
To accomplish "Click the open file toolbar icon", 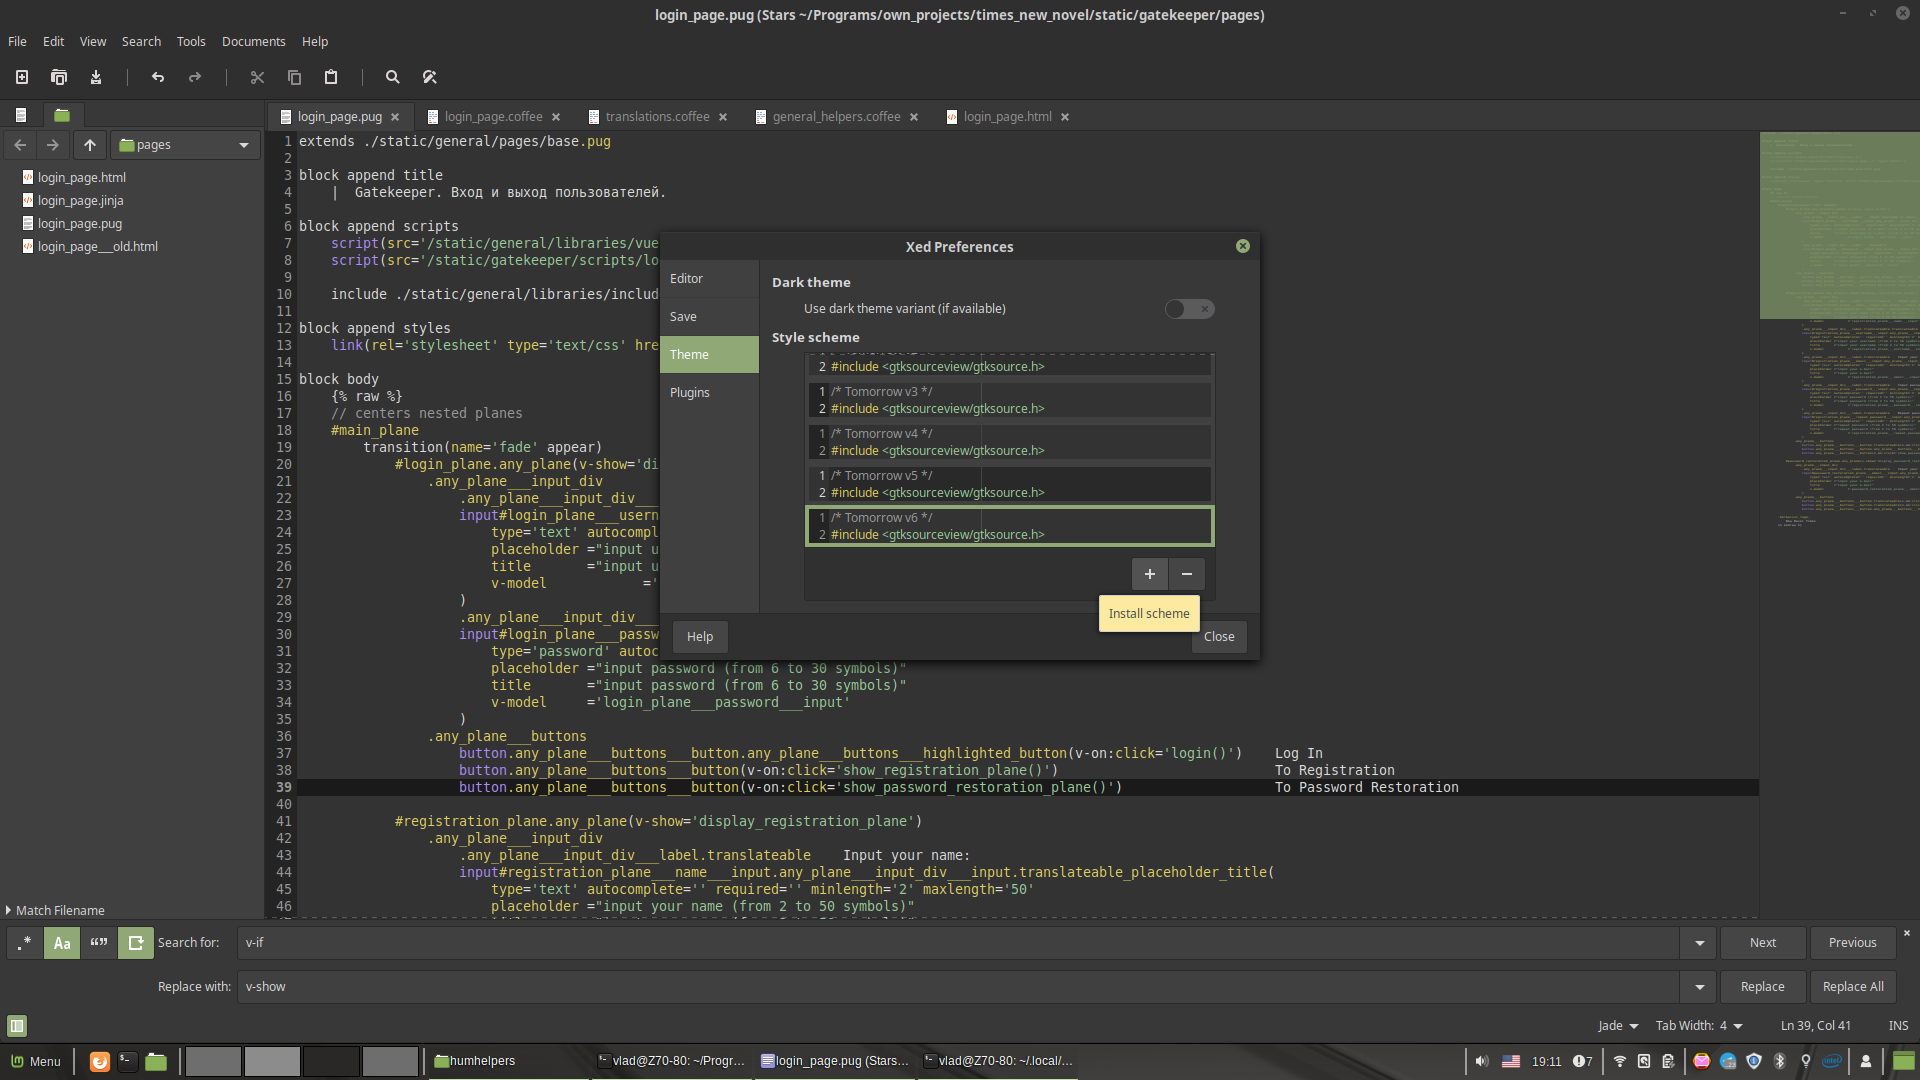I will [59, 77].
